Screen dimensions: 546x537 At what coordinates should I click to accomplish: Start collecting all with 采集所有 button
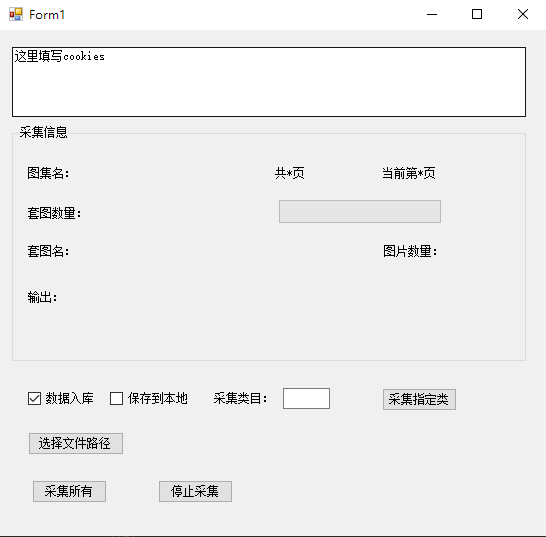69,491
